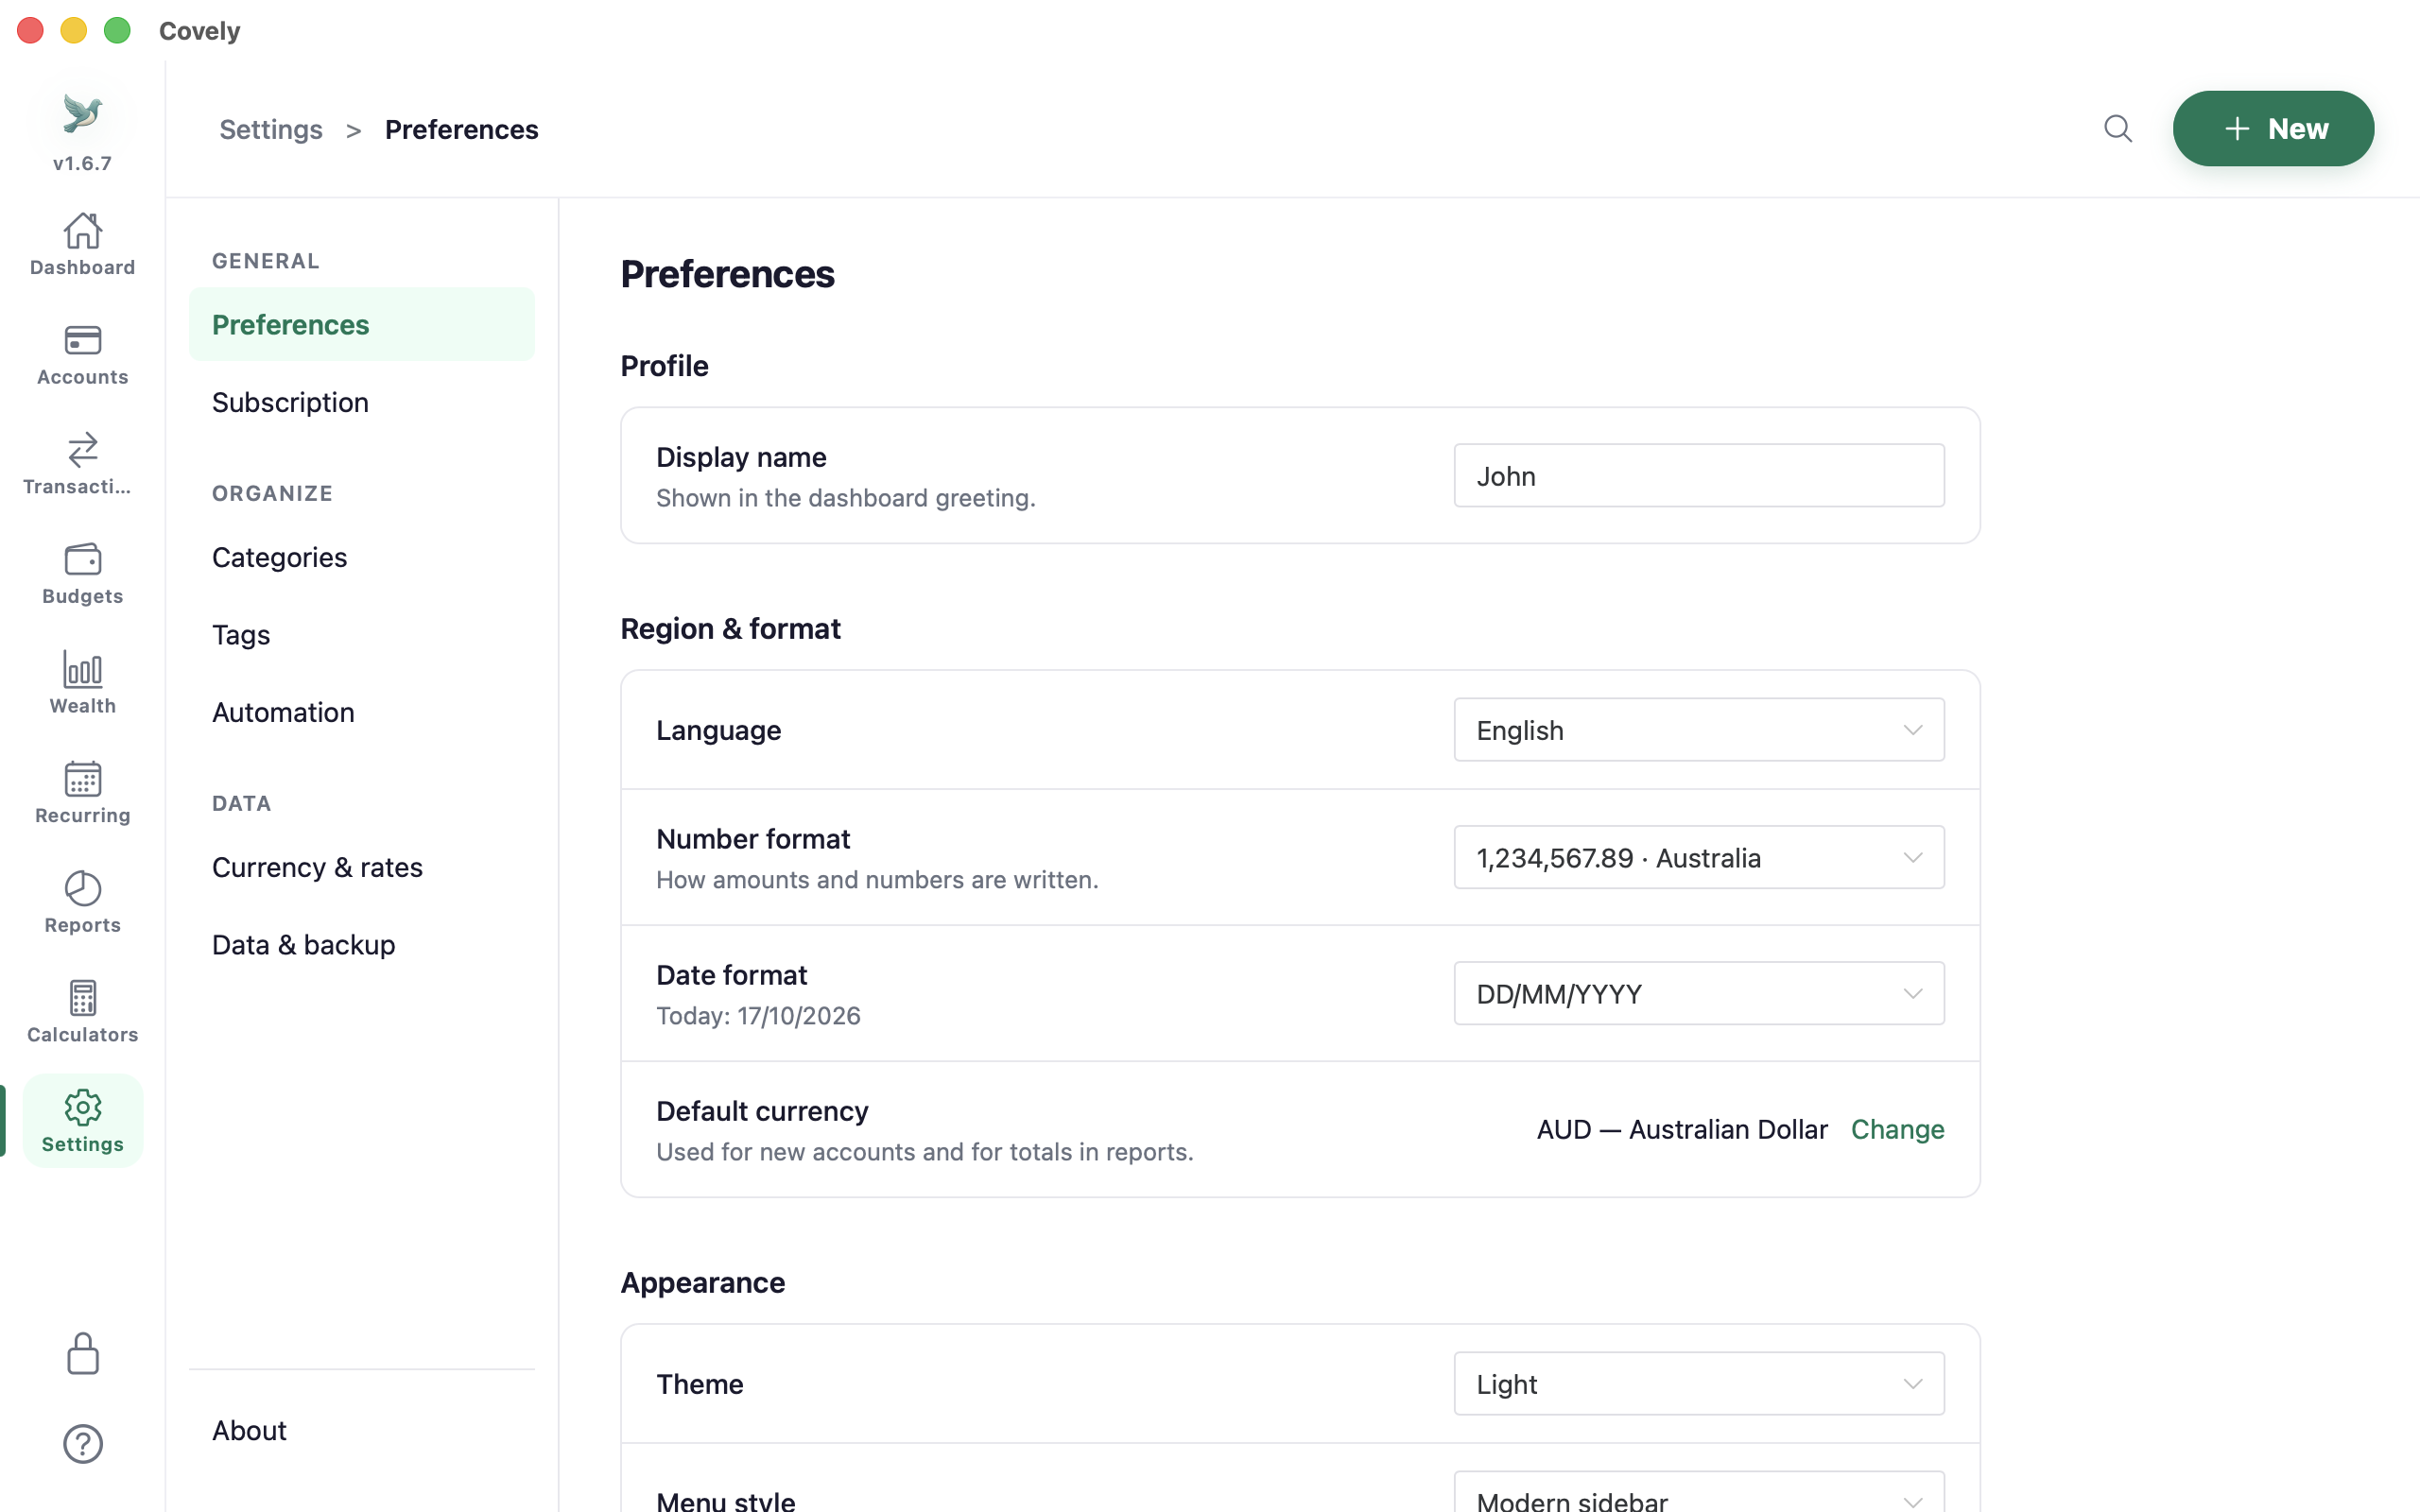Viewport: 2420px width, 1512px height.
Task: Expand the Theme dropdown
Action: tap(1698, 1384)
